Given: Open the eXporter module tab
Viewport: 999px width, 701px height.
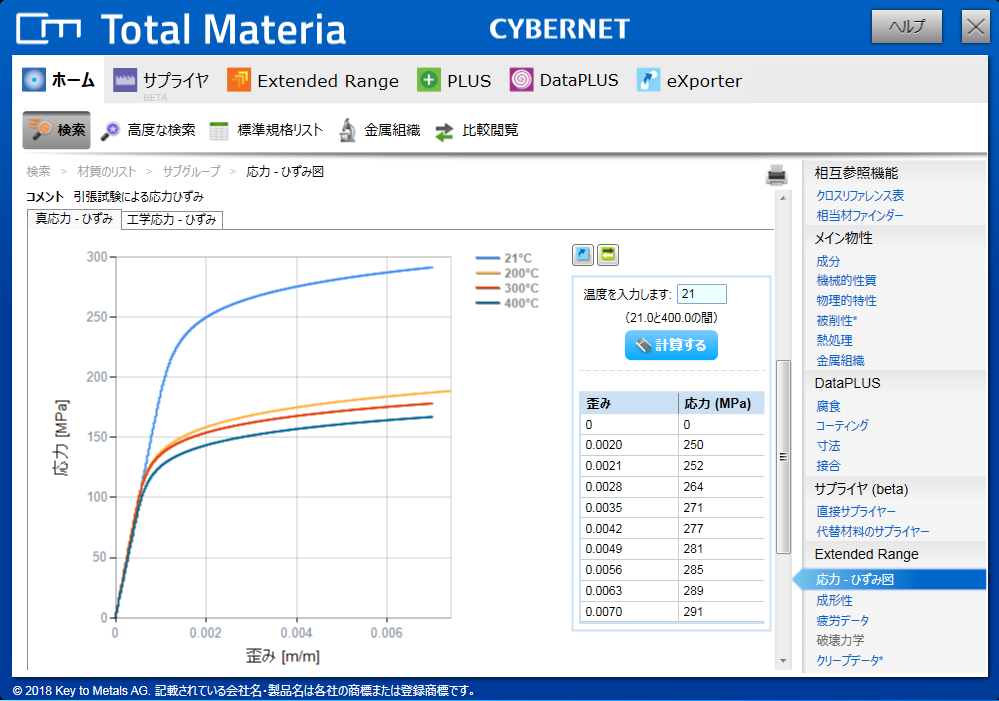Looking at the screenshot, I should click(689, 81).
